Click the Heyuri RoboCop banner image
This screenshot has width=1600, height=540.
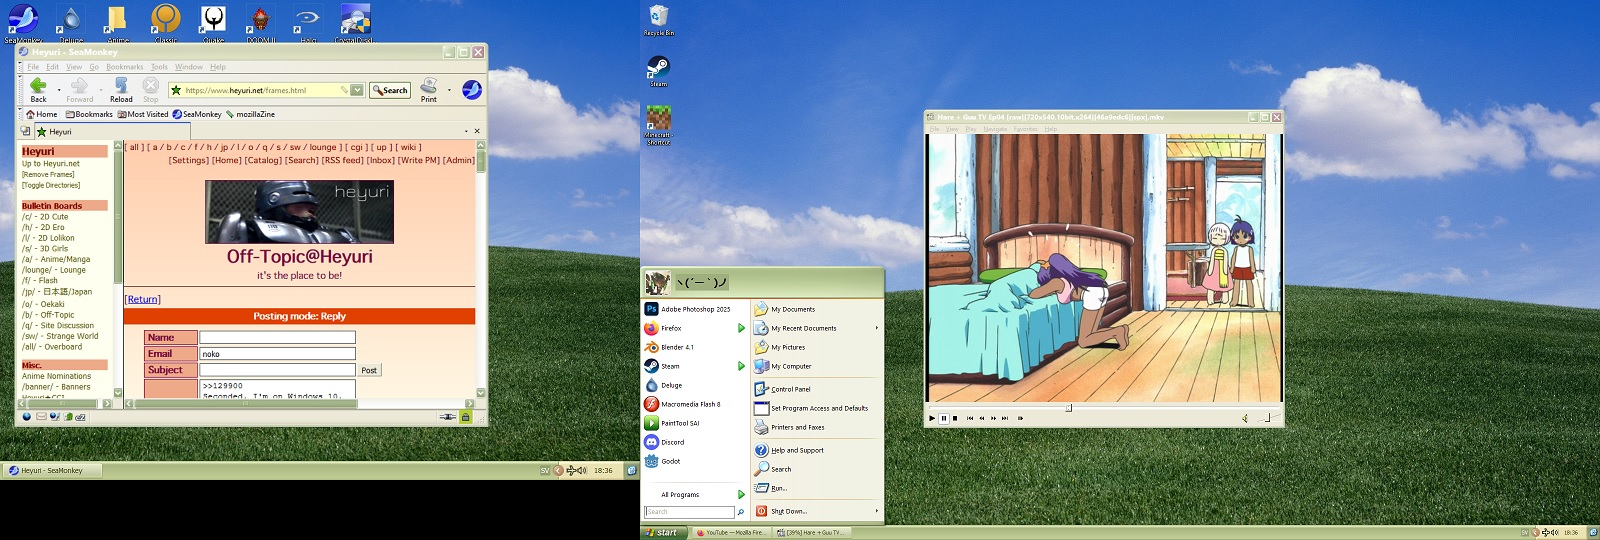coord(299,212)
